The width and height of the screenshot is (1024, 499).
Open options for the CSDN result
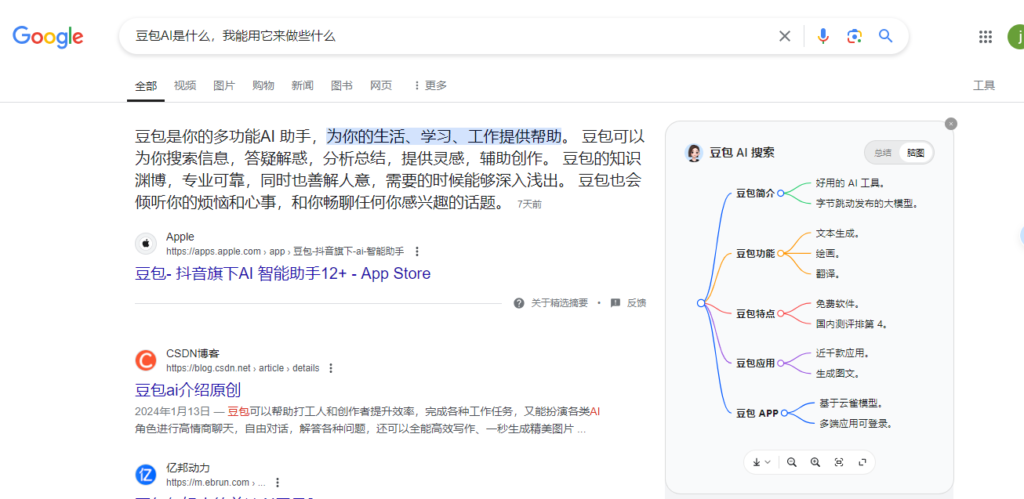click(x=330, y=368)
